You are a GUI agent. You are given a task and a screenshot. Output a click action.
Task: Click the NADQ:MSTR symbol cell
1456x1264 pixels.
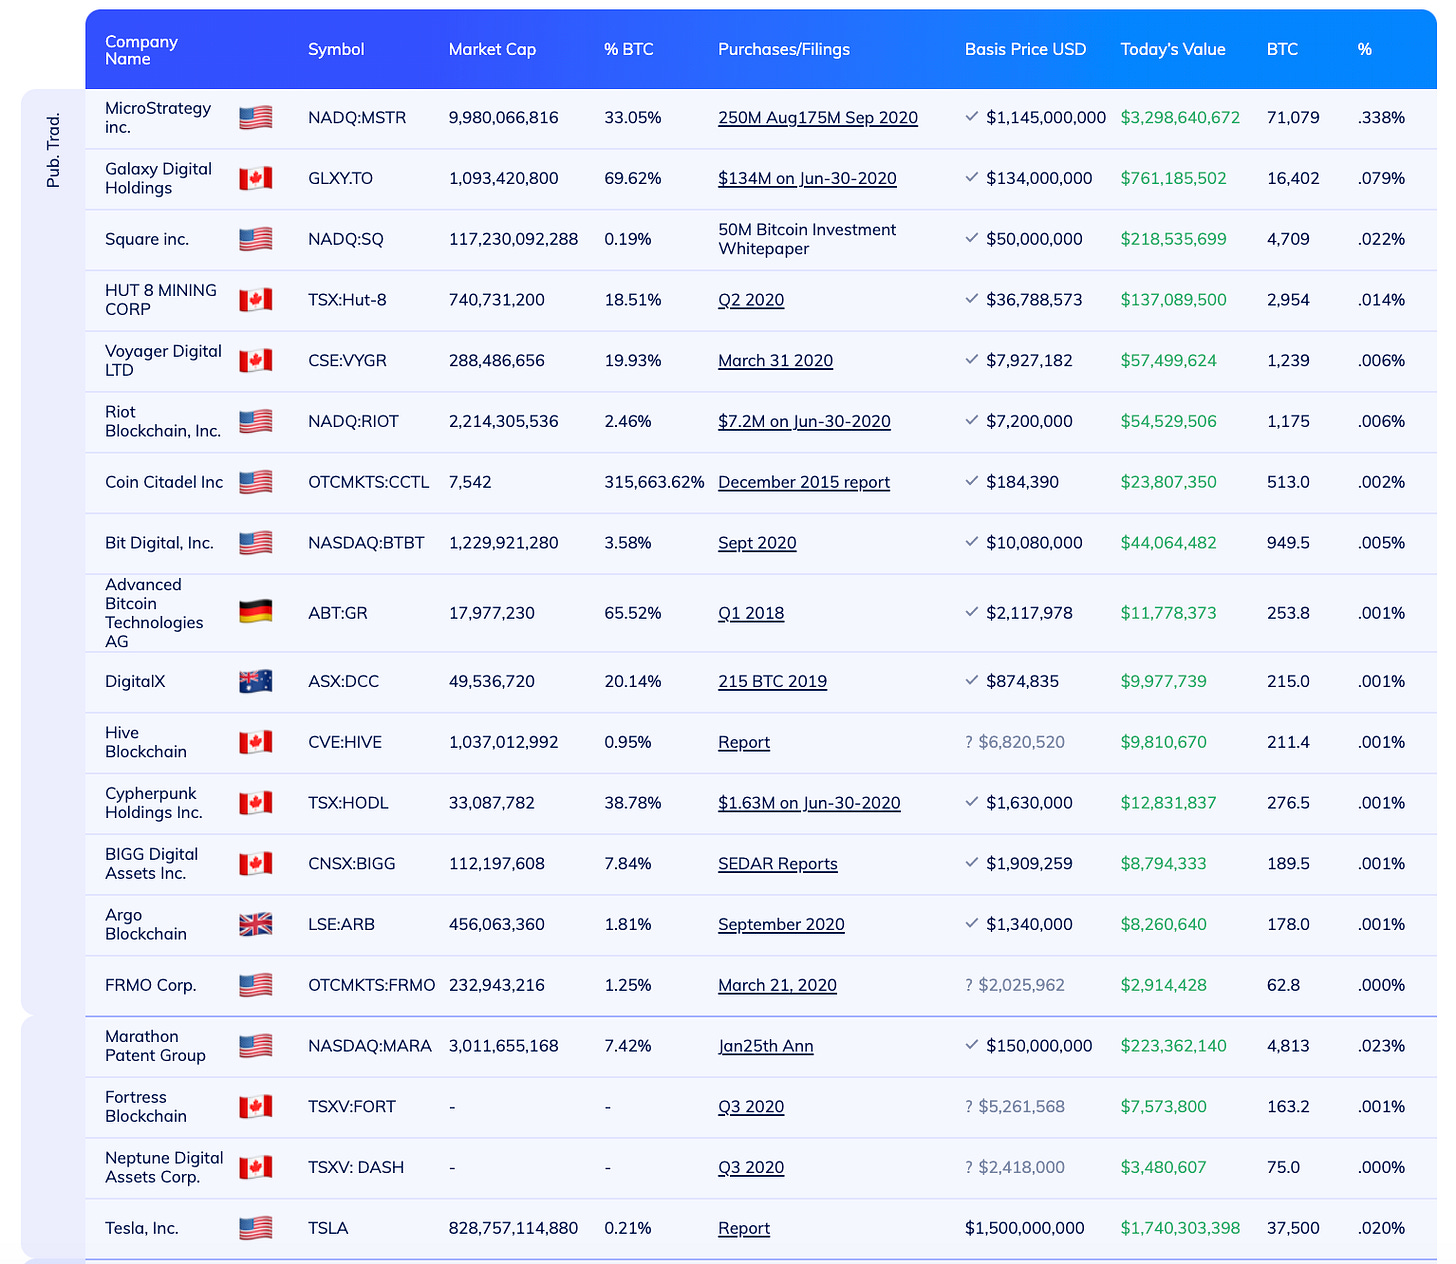click(x=357, y=118)
